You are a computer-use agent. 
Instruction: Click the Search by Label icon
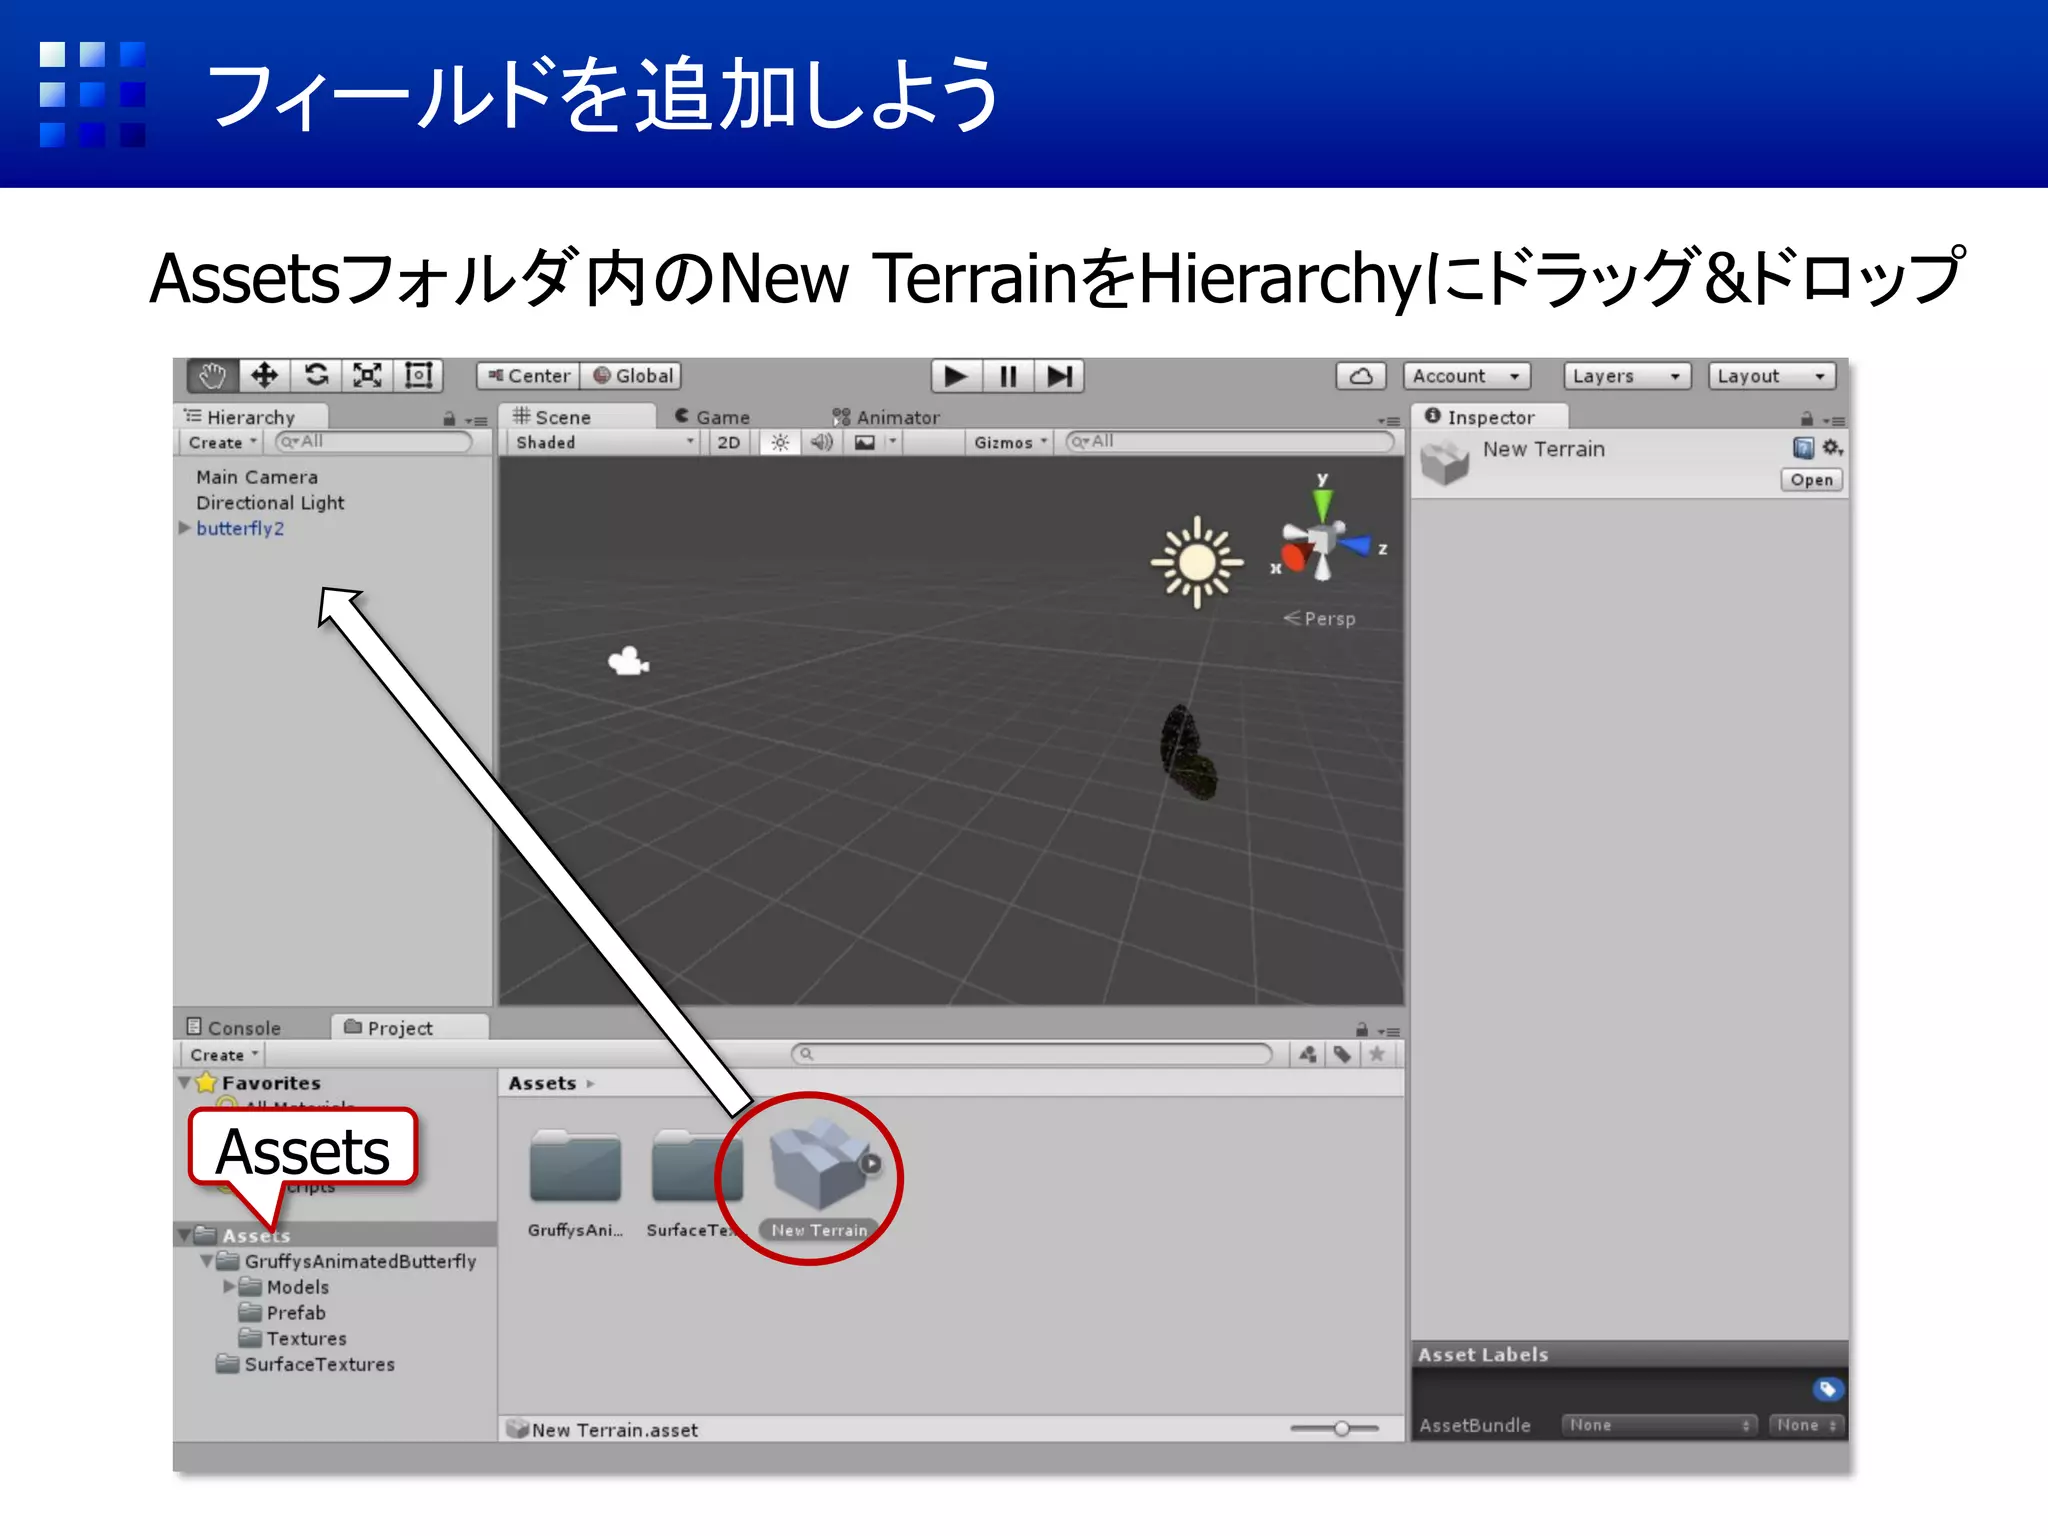pyautogui.click(x=1343, y=1054)
